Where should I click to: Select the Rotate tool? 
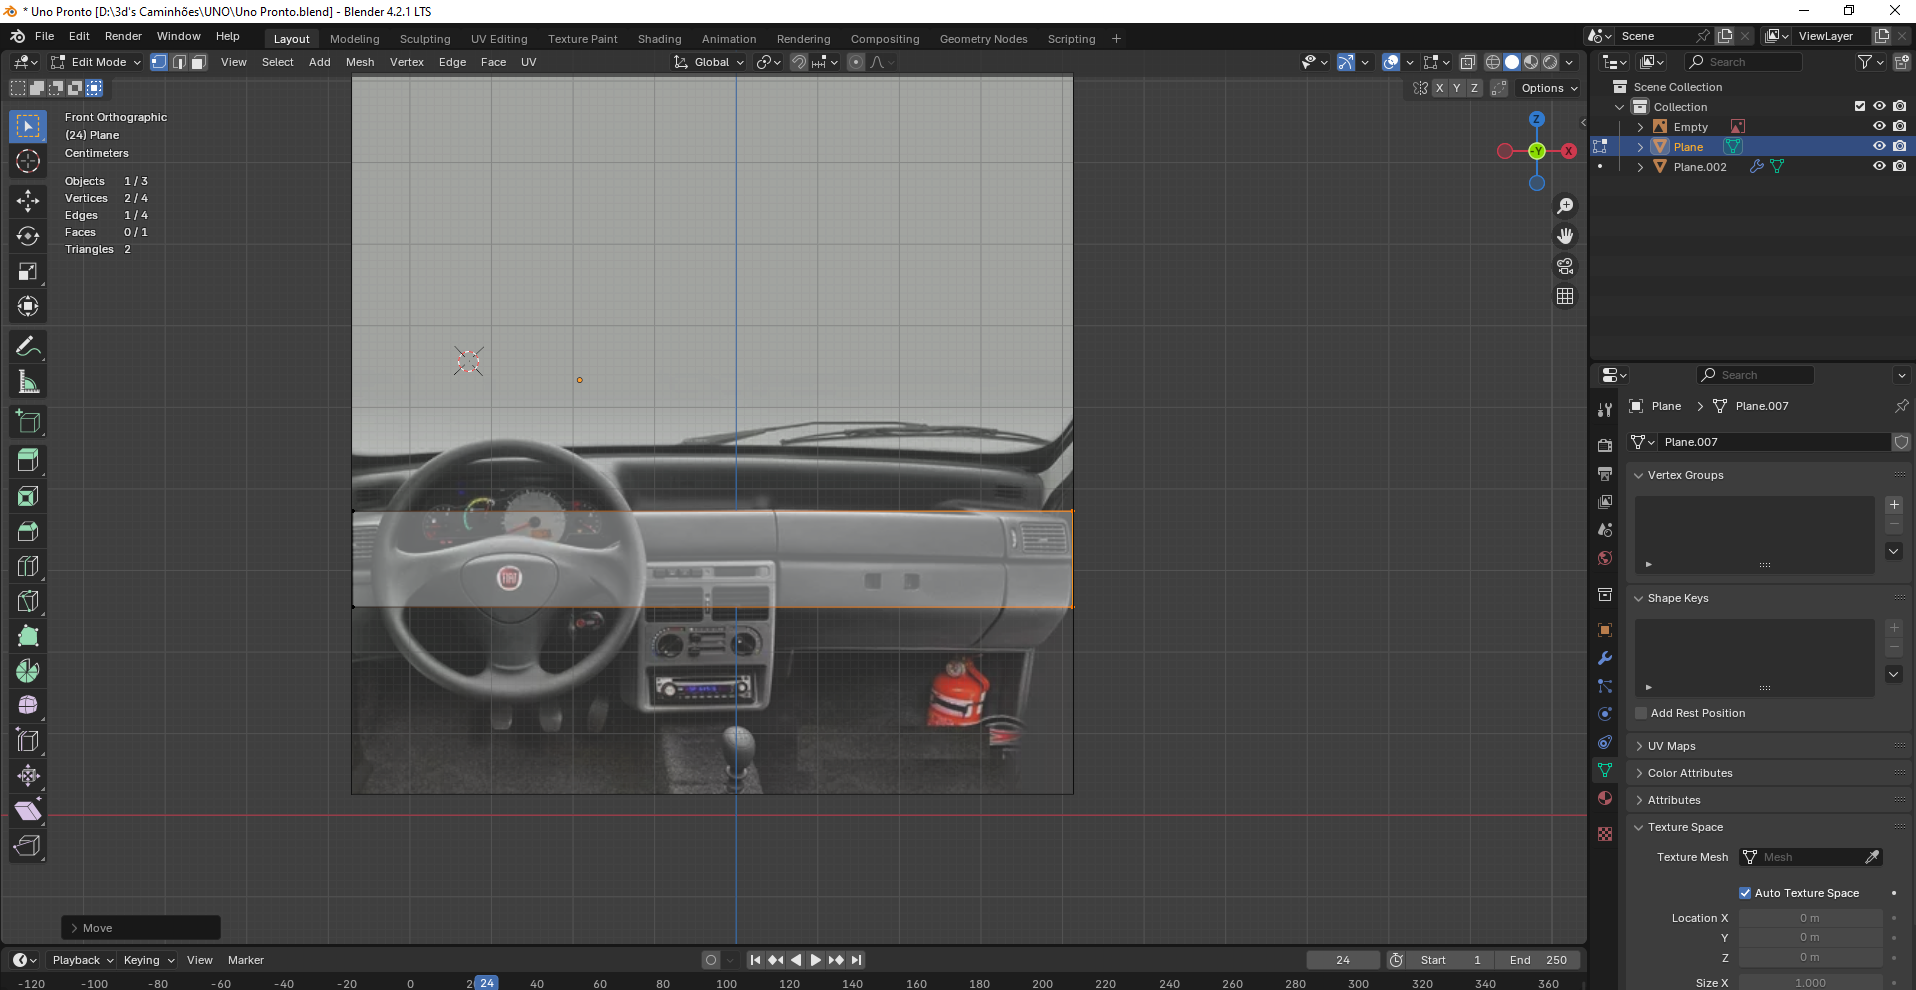point(28,236)
